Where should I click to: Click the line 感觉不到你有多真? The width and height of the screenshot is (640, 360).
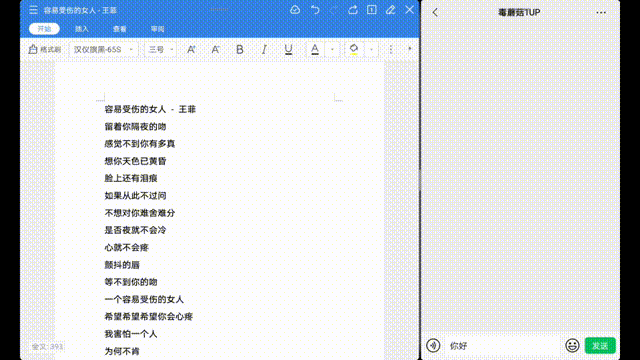point(140,144)
